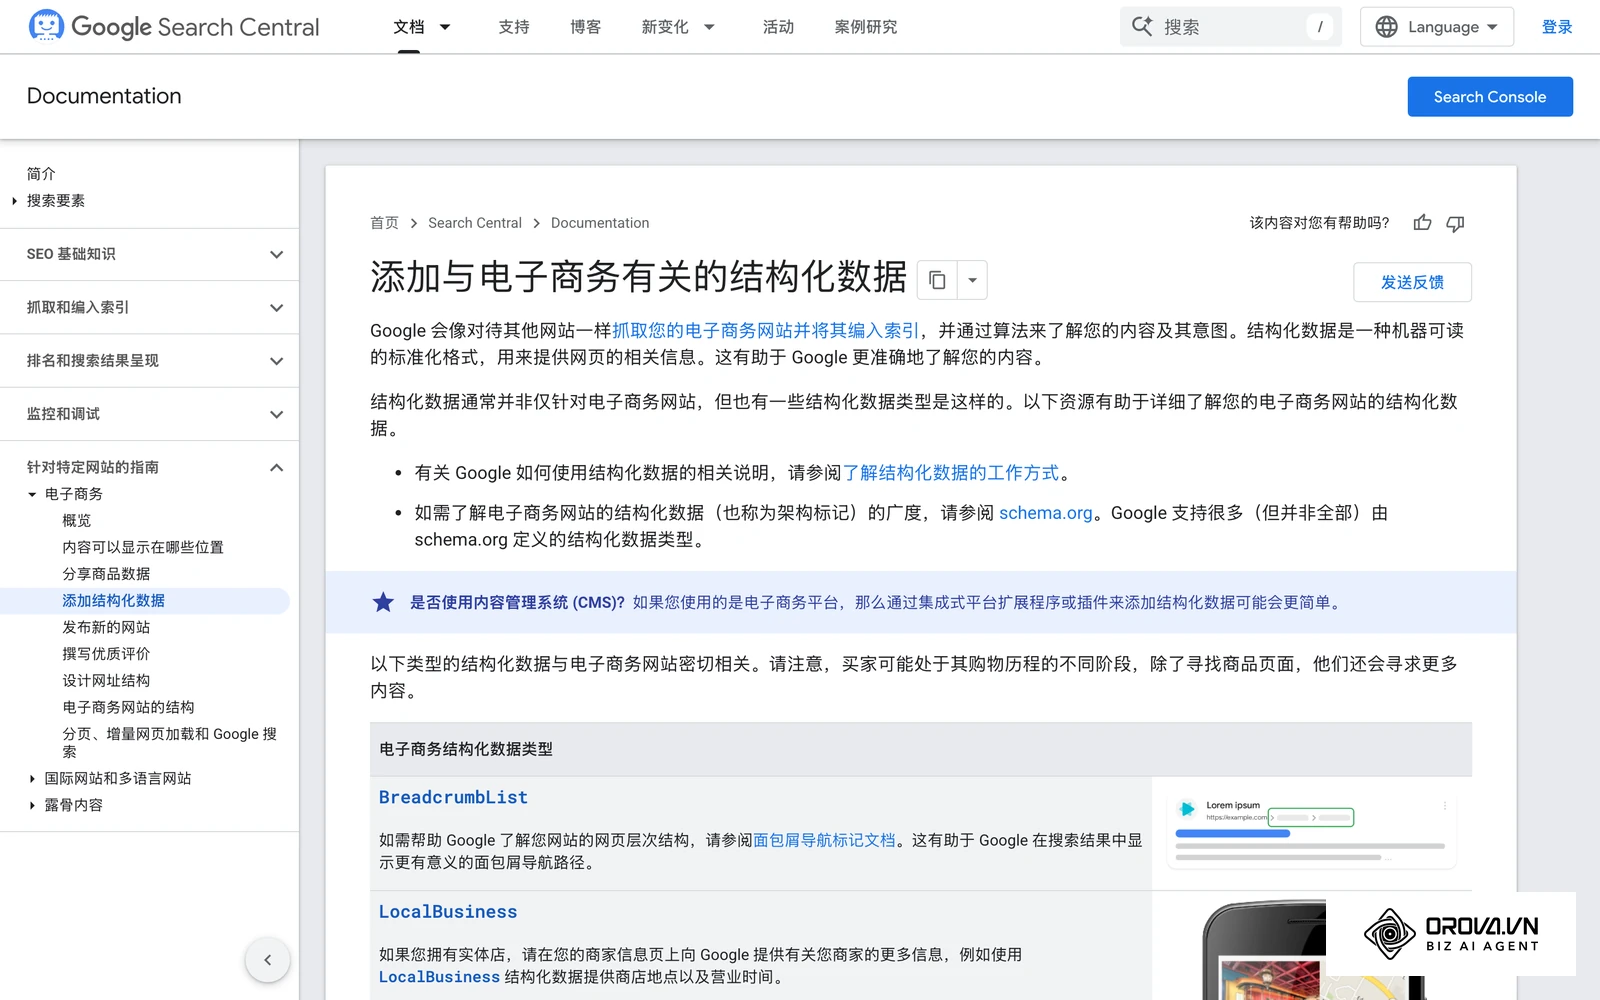Open the 文档 dropdown arrow in top nav
Screen dimensions: 1600x1000
point(446,27)
